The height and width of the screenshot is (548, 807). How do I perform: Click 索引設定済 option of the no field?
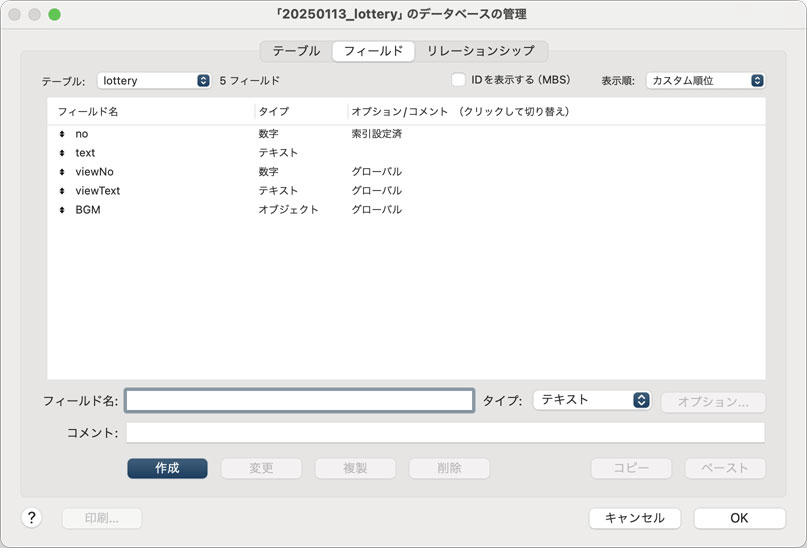tap(376, 134)
